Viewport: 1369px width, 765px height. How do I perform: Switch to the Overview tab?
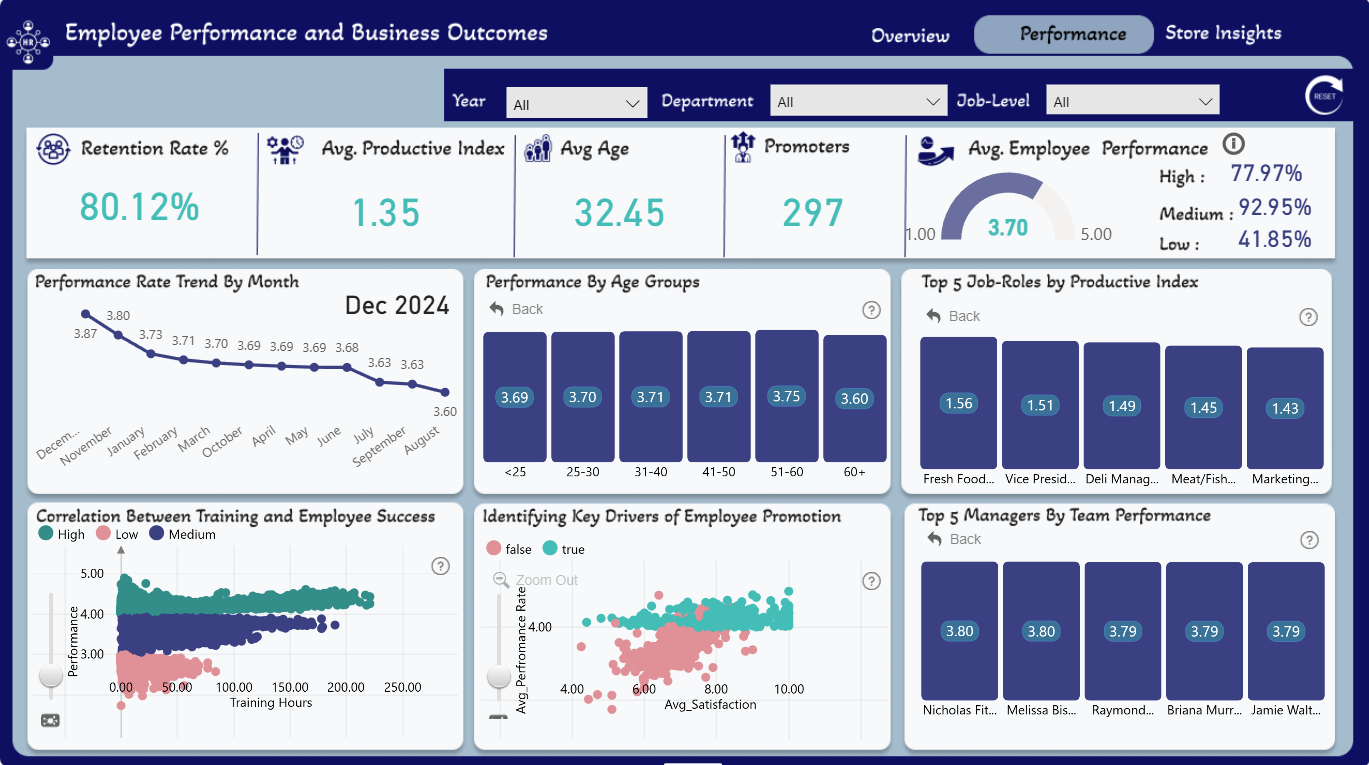point(910,35)
